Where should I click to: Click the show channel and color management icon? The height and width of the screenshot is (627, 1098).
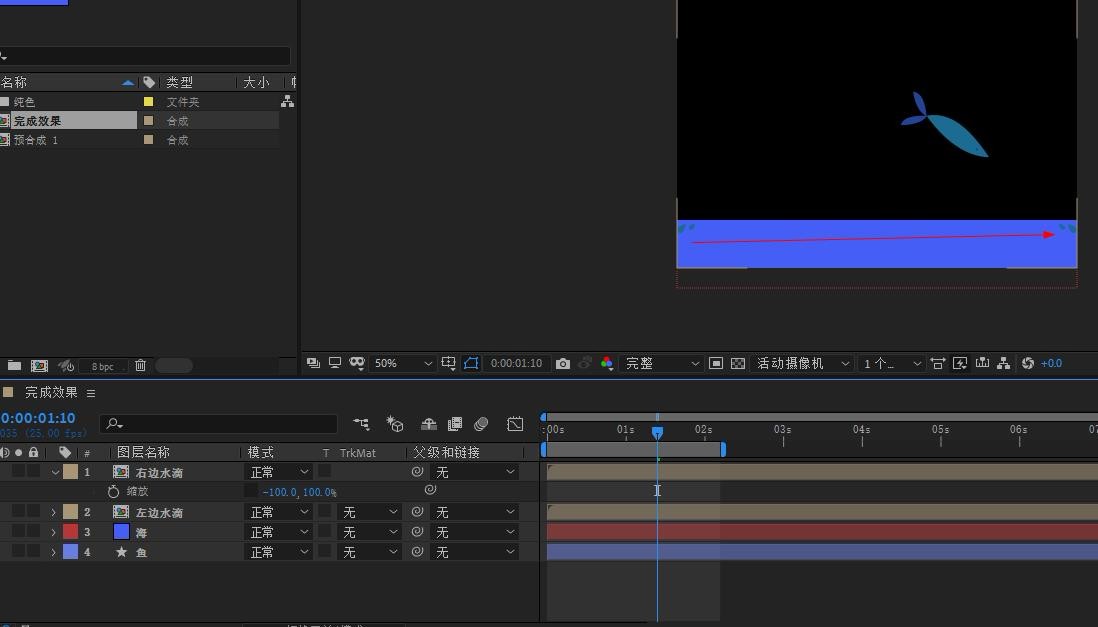point(607,363)
